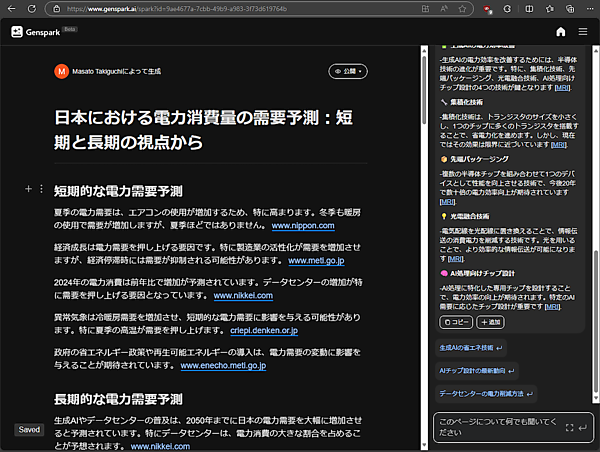Click the 追加 add button

click(490, 323)
